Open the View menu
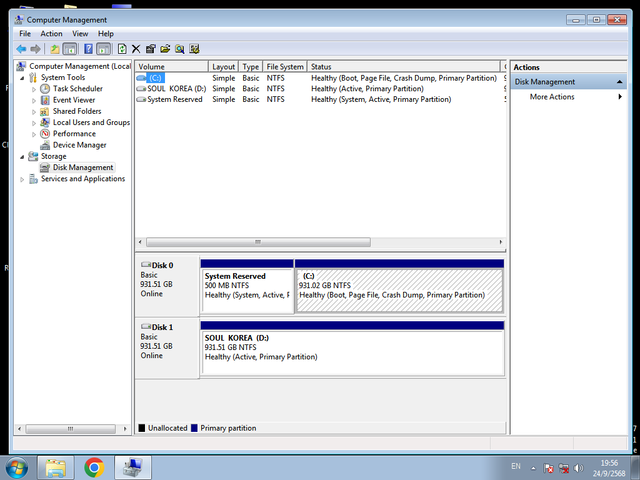The height and width of the screenshot is (480, 640). tap(80, 34)
